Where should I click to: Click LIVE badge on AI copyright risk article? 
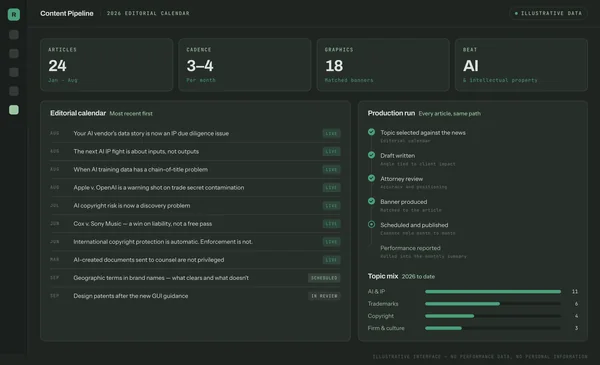[331, 206]
